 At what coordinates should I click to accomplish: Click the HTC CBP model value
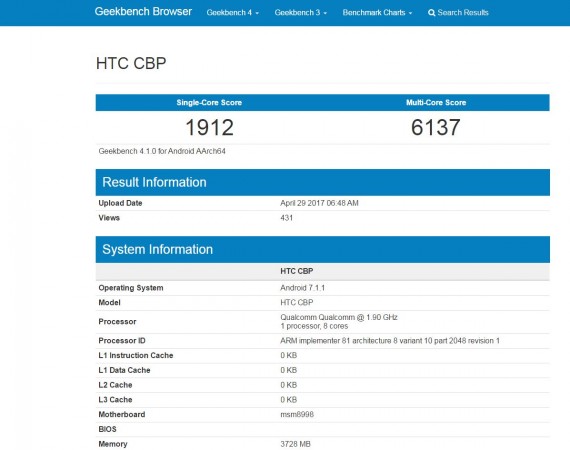[x=297, y=302]
